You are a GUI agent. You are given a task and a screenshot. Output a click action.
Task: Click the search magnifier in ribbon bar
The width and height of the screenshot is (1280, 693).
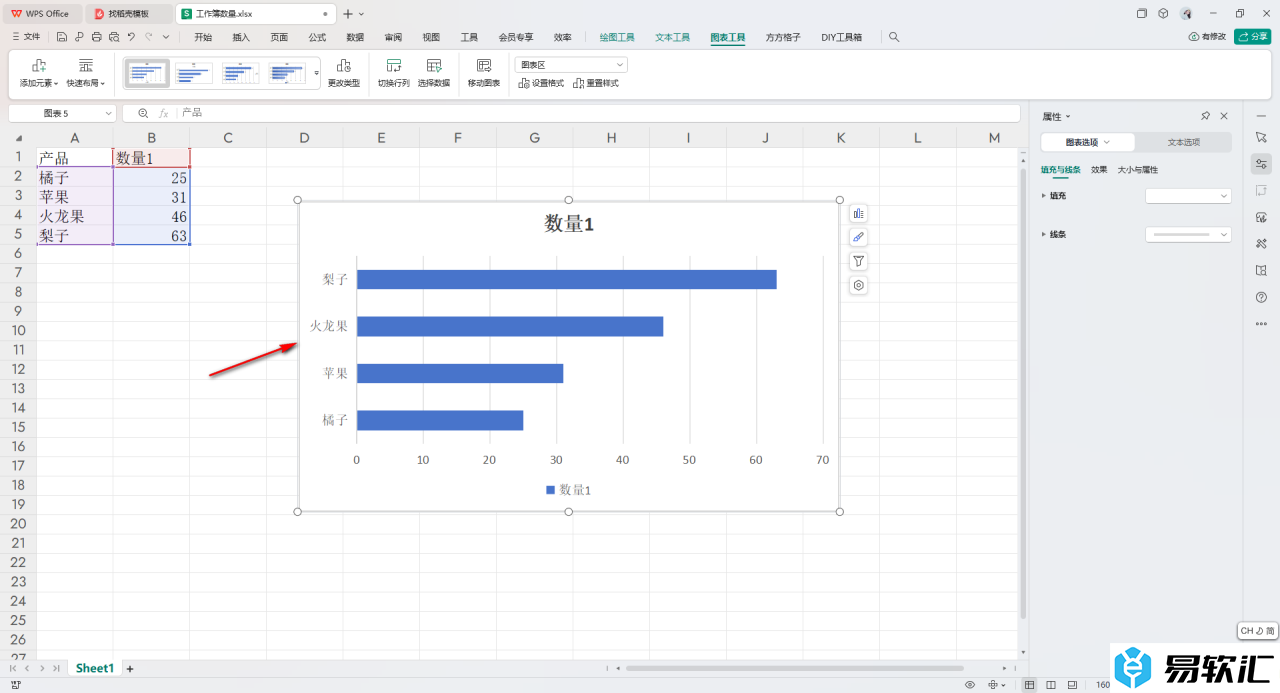894,37
